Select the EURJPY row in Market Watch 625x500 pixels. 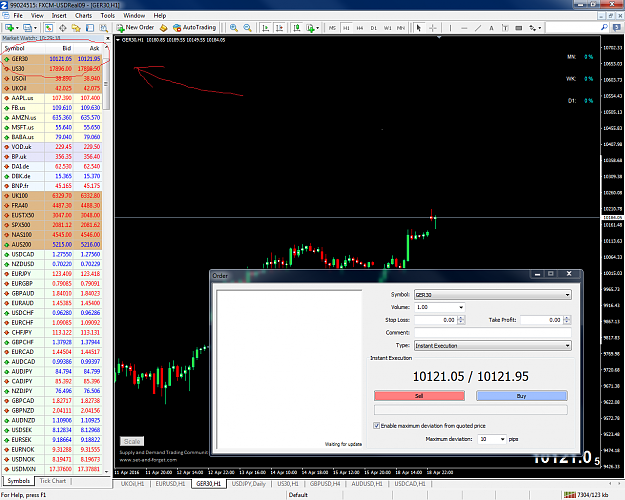pos(52,274)
